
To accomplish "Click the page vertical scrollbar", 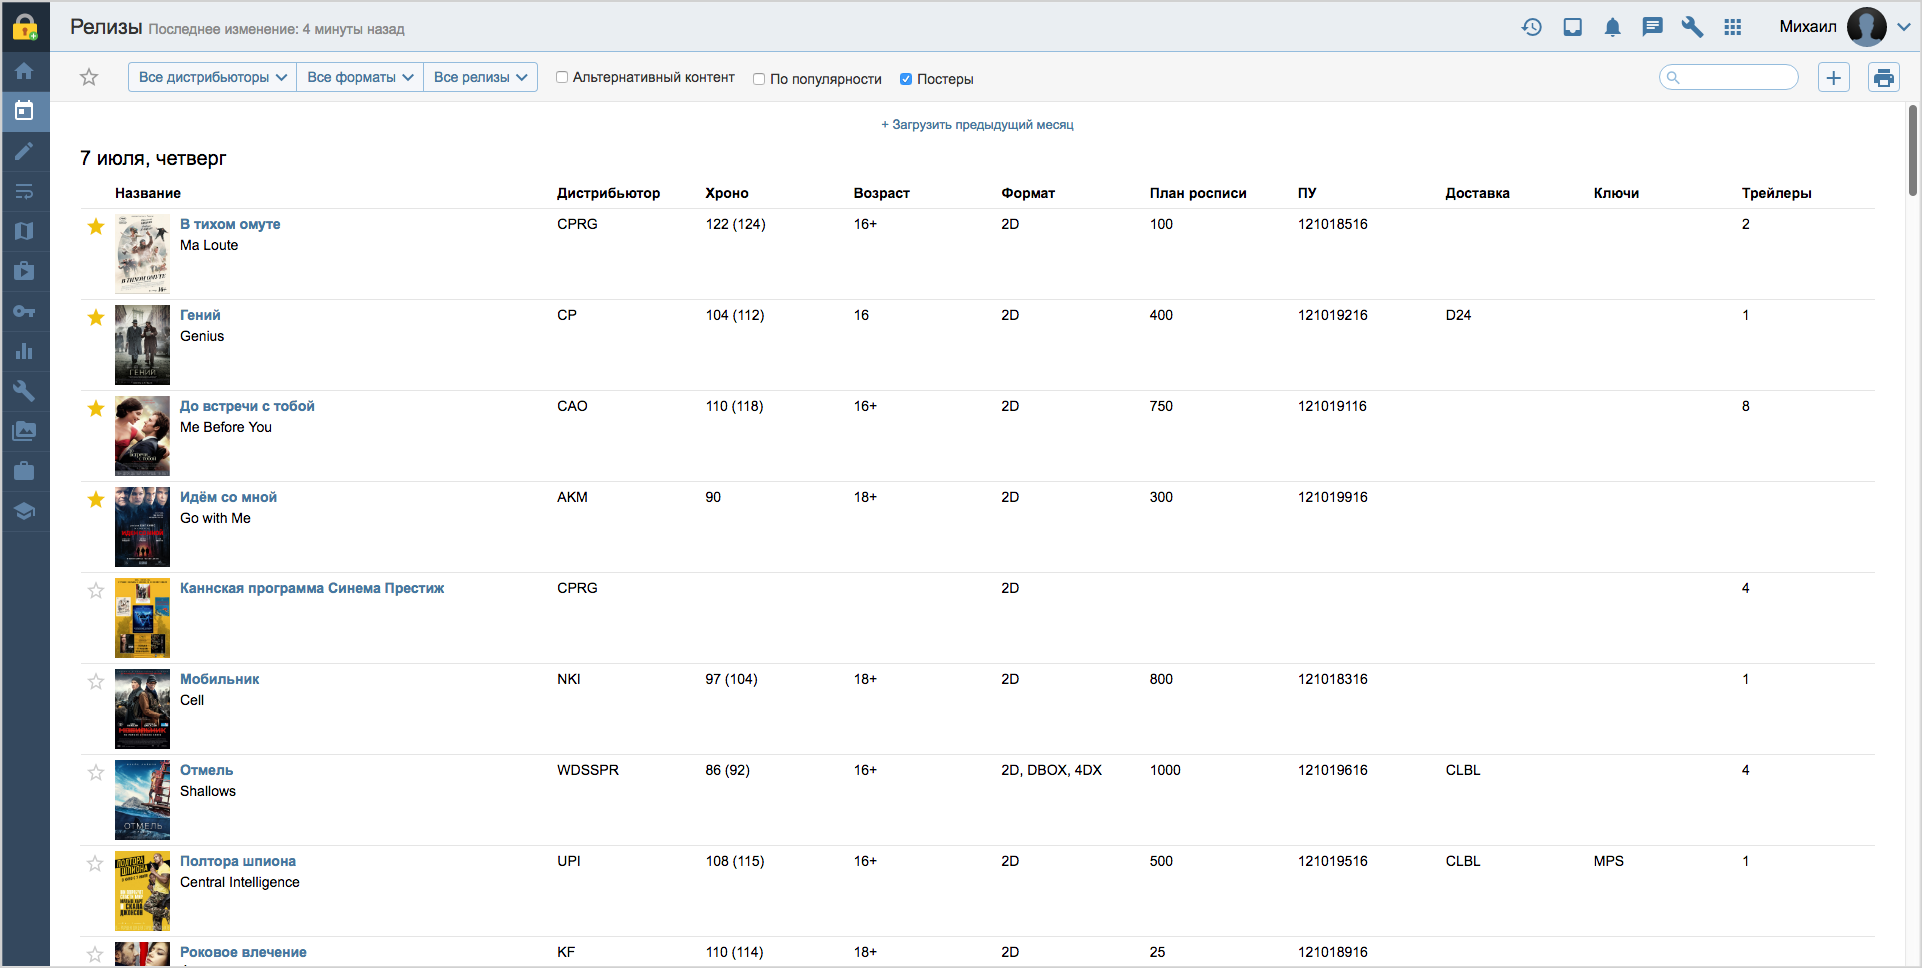I will (1913, 150).
